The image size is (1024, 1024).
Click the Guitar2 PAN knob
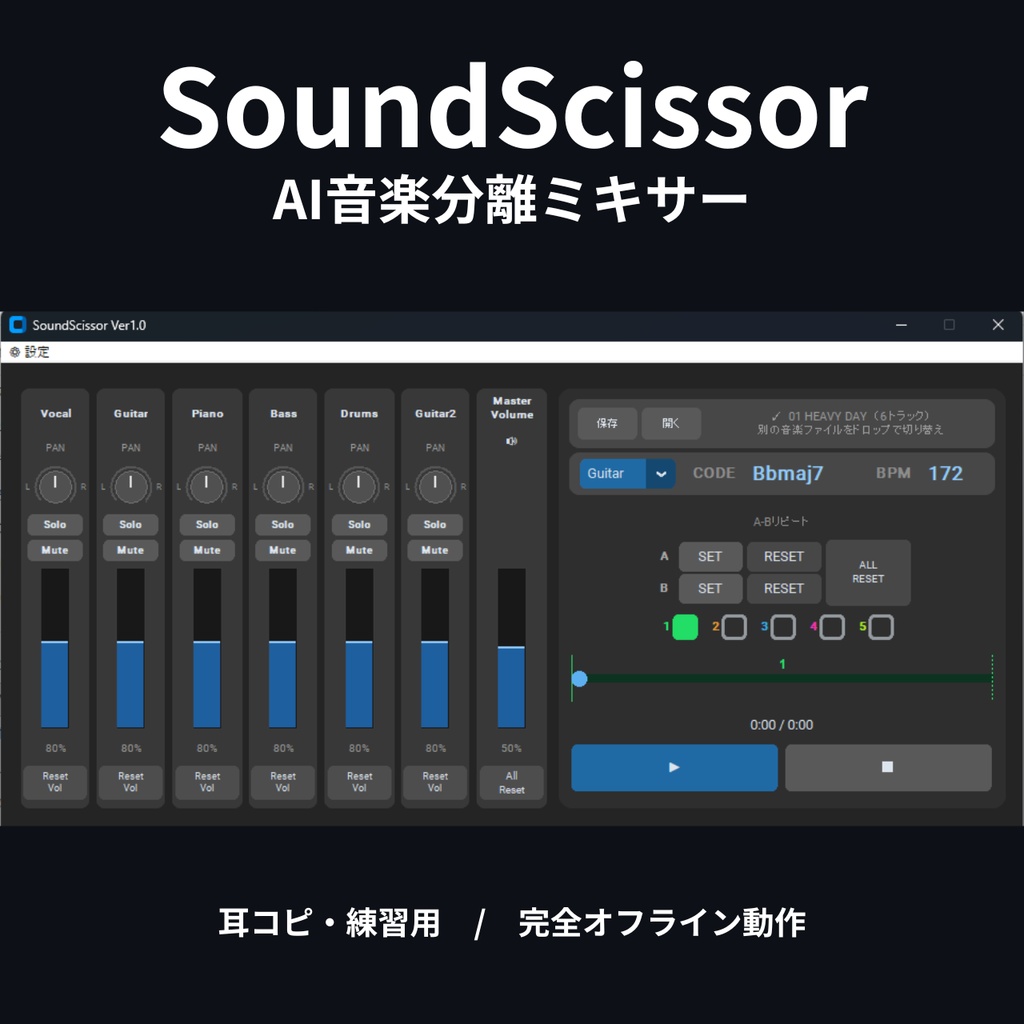tap(435, 486)
